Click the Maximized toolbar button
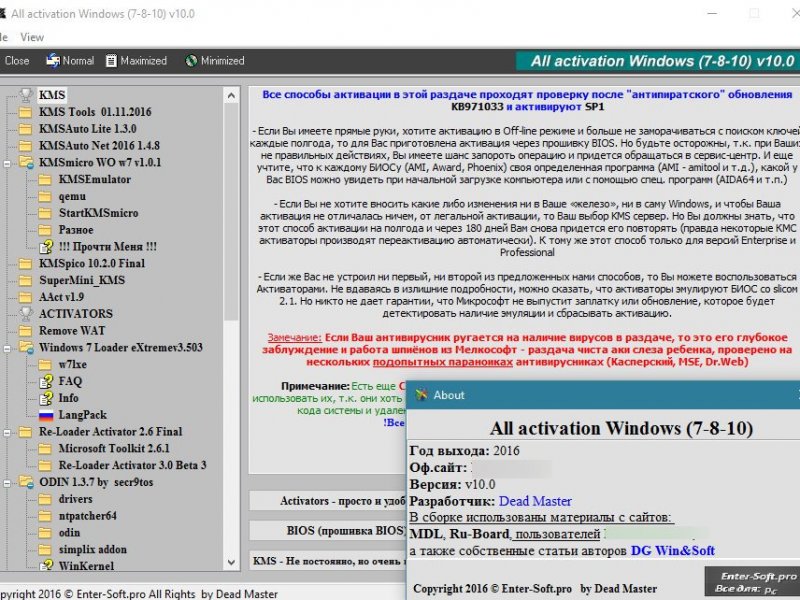The width and height of the screenshot is (800, 600). 136,61
